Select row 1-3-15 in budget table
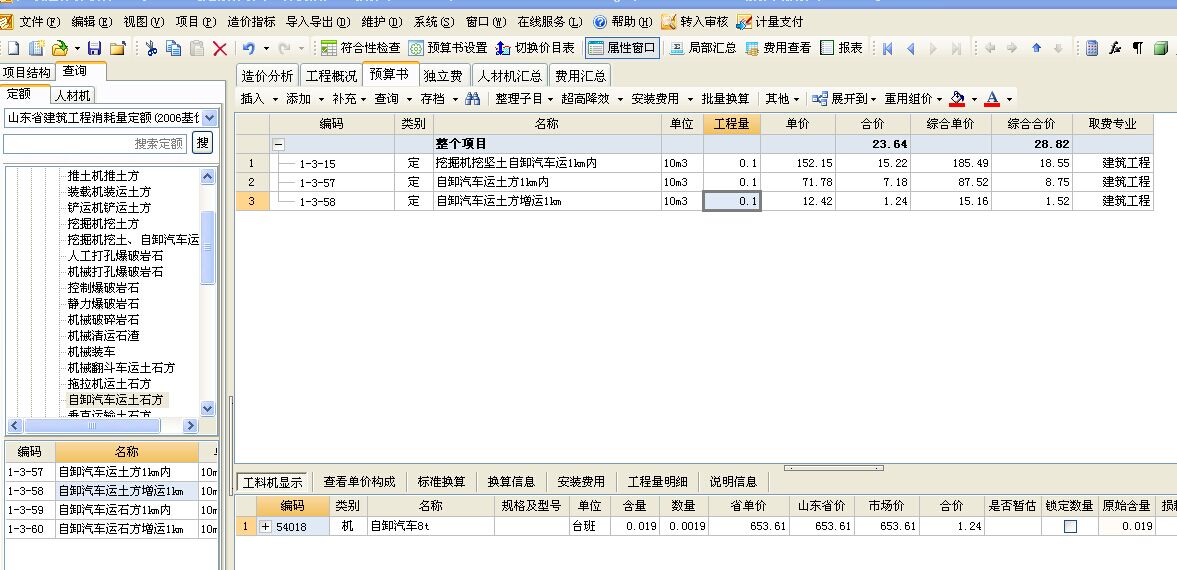Image resolution: width=1177 pixels, height=570 pixels. (694, 163)
